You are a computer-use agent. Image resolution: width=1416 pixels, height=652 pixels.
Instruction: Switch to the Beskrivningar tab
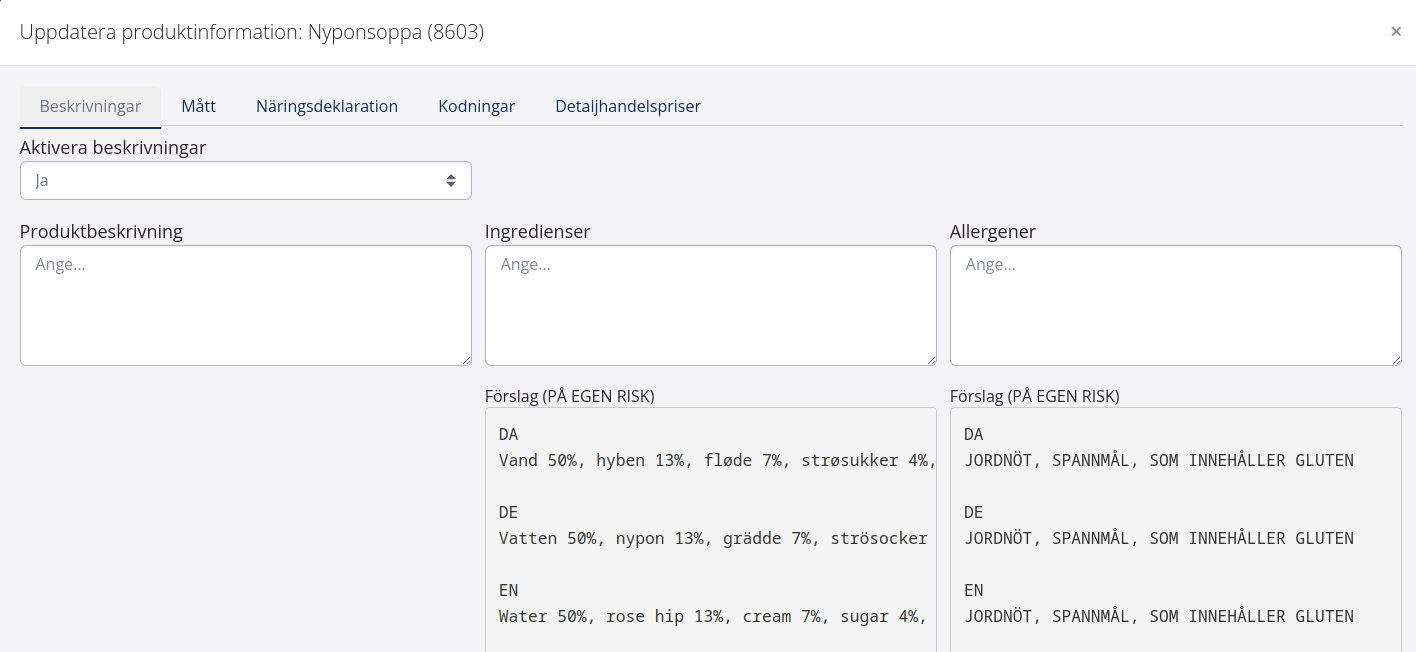(90, 106)
